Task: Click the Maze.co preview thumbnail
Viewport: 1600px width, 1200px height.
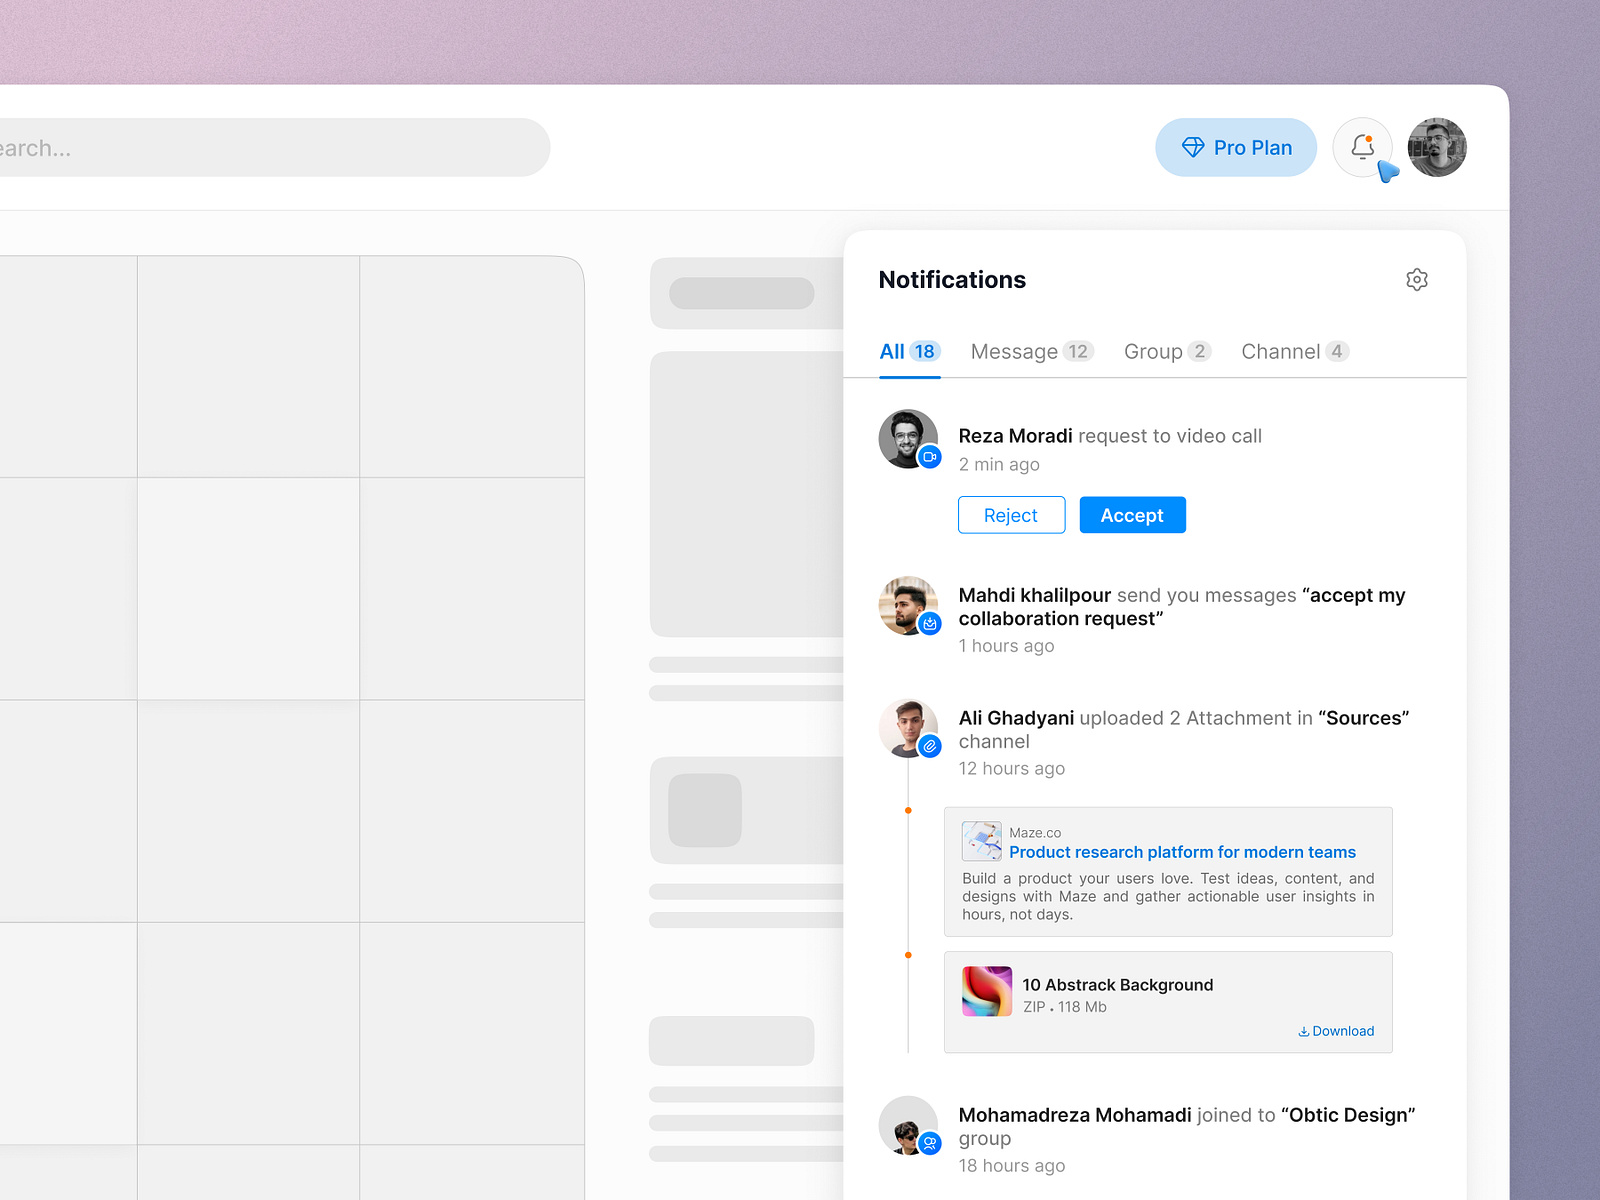Action: (x=981, y=841)
